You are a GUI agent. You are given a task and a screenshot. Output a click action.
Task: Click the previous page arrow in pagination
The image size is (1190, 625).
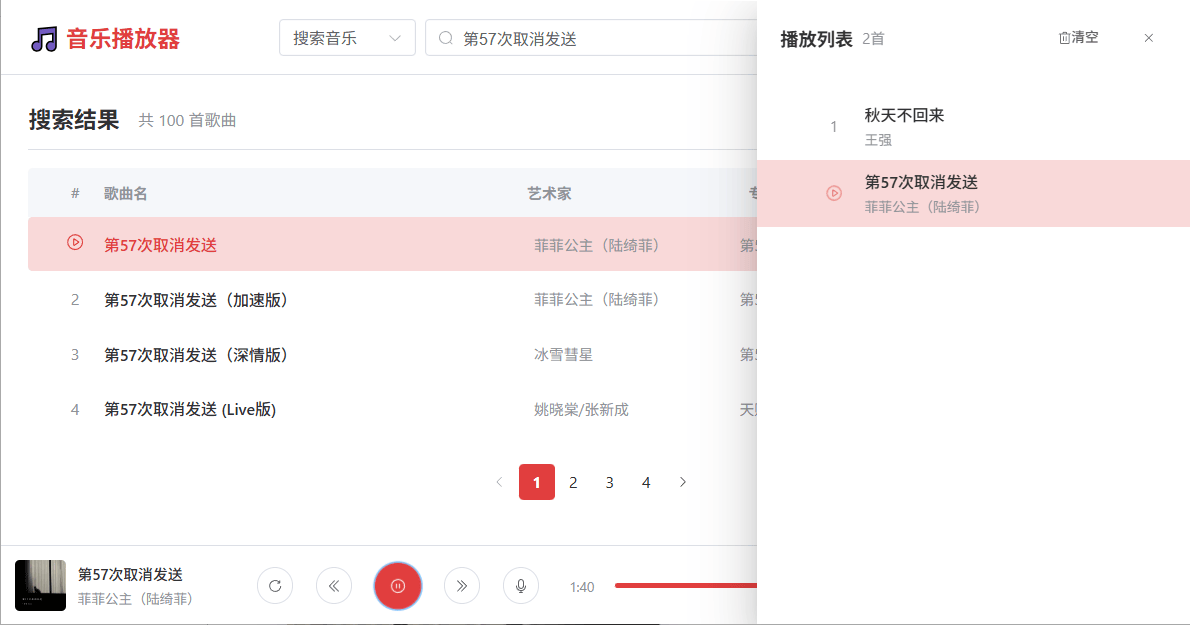coord(500,483)
